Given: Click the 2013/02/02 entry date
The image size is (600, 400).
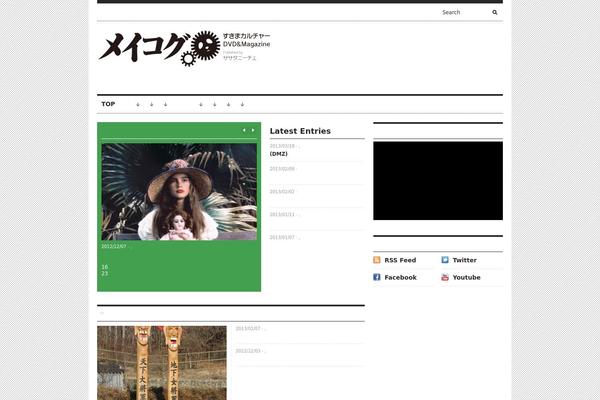Looking at the screenshot, I should tap(282, 192).
